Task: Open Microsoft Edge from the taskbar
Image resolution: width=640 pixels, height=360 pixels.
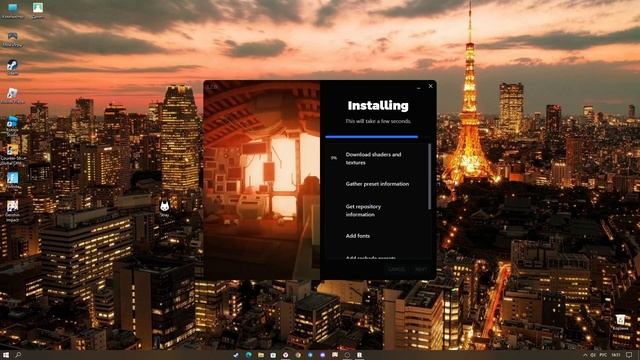Action: pos(248,355)
